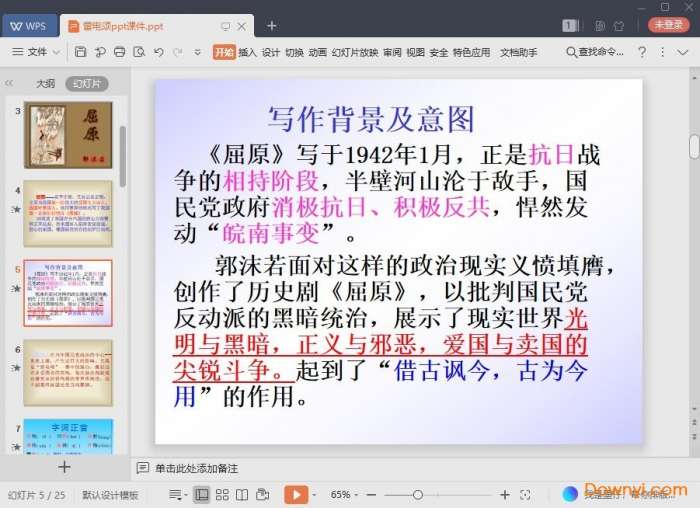Collapse the slide panel with double chevron
This screenshot has width=700, height=508.
[9, 83]
